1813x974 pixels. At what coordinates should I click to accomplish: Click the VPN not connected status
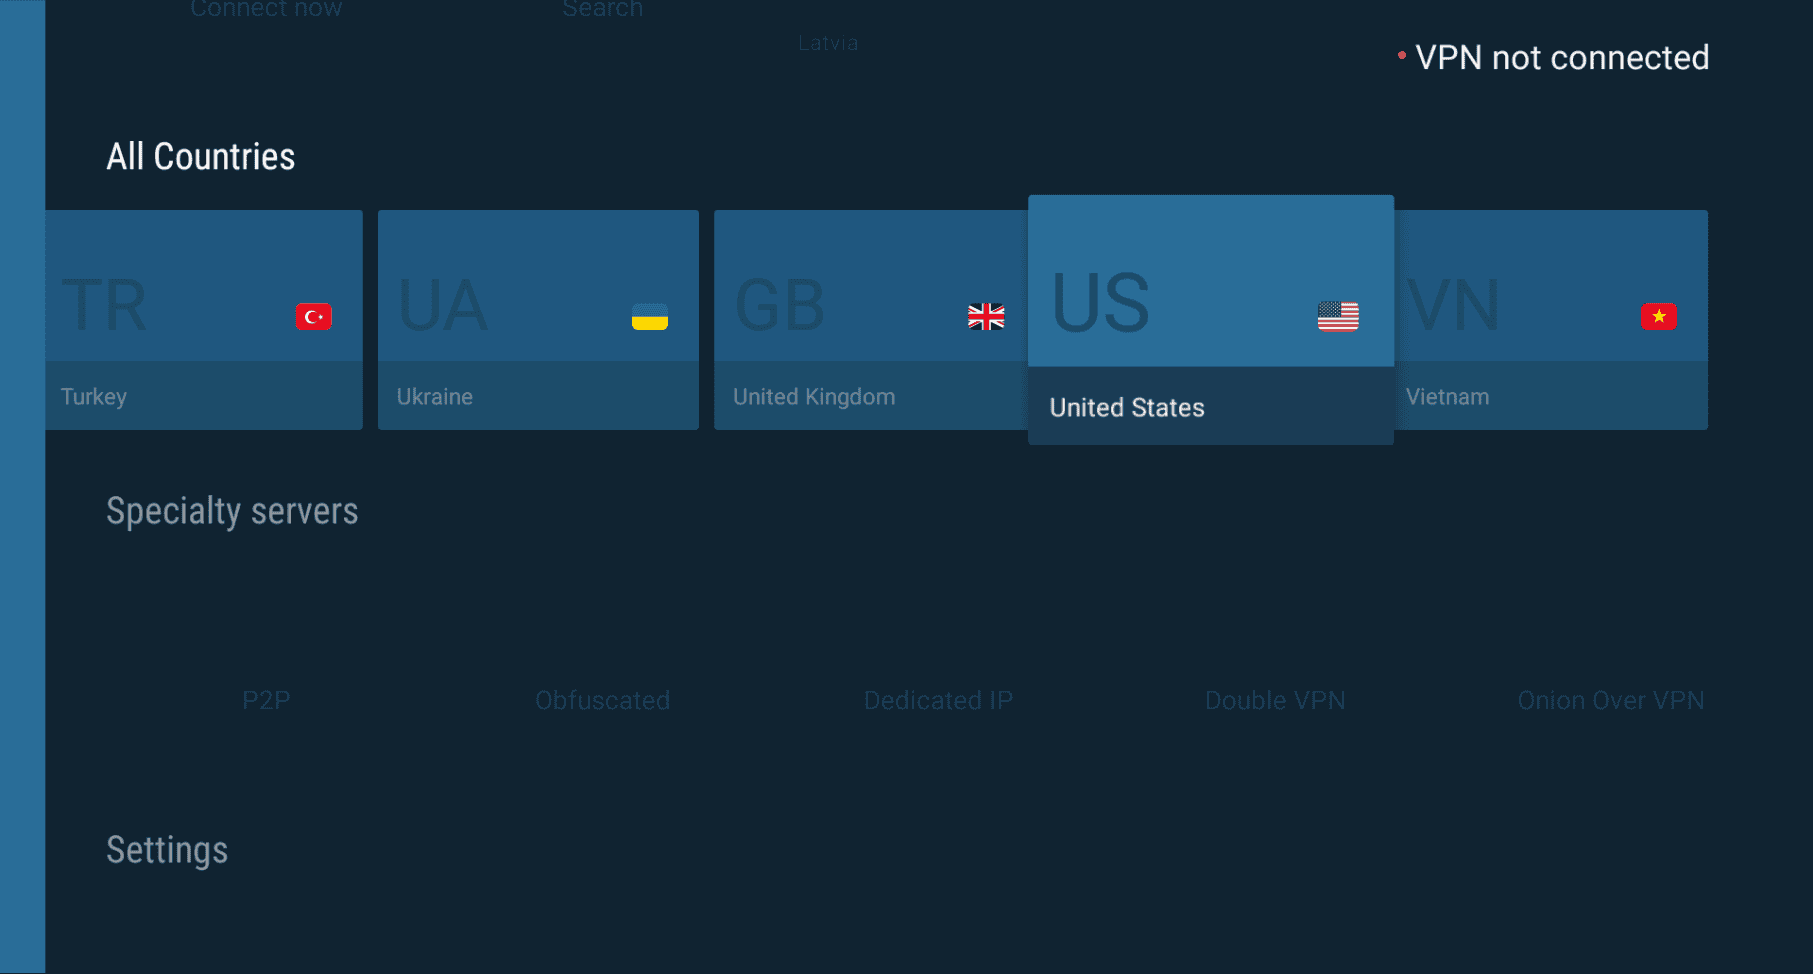click(1562, 58)
